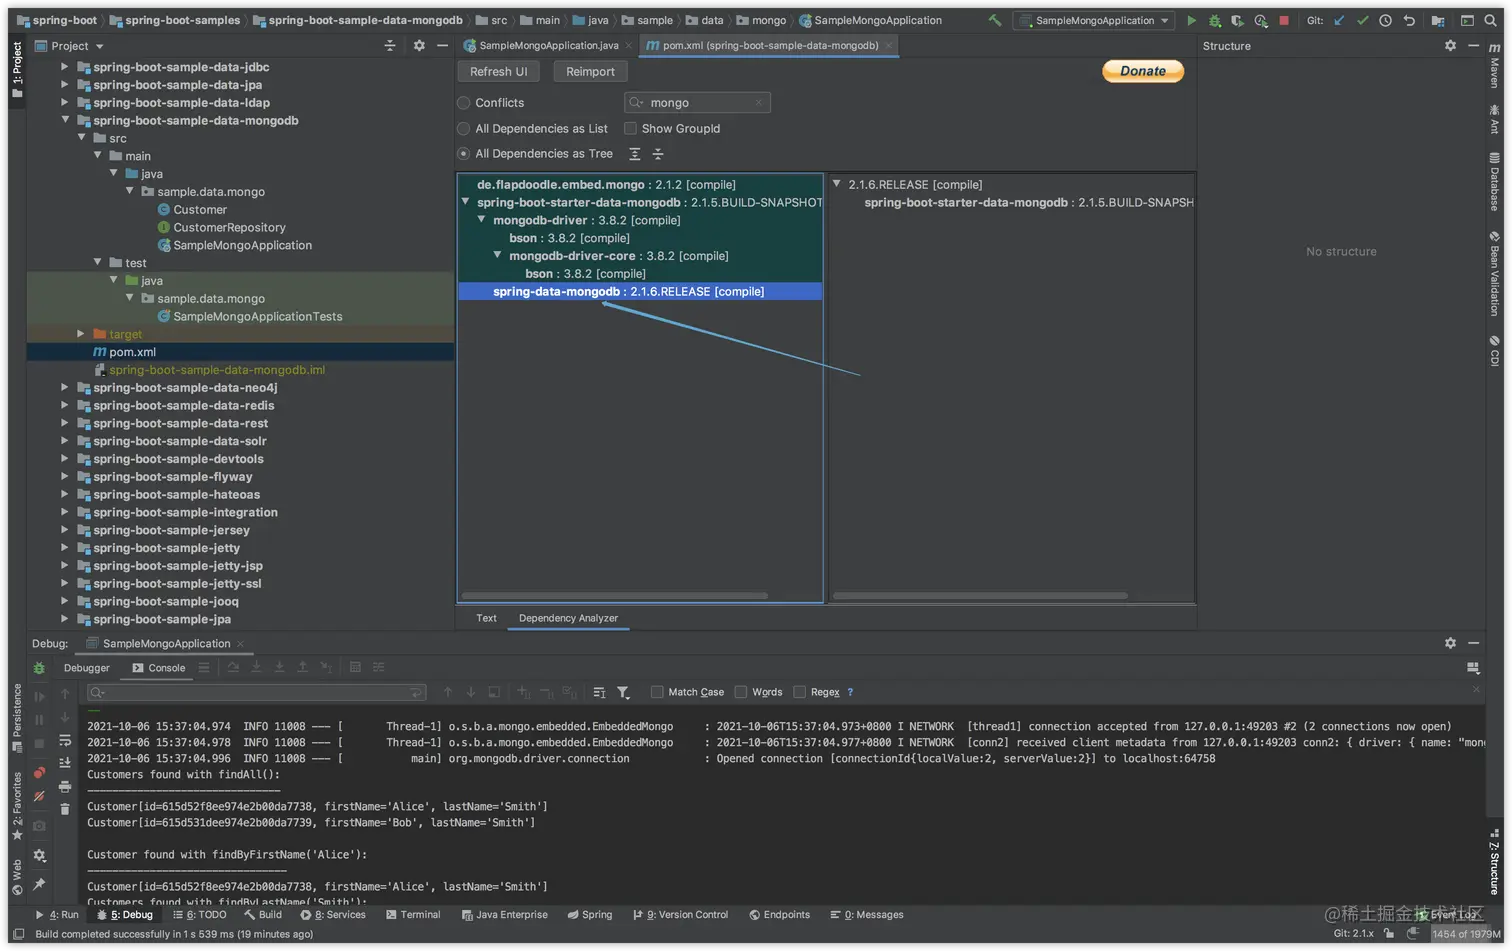Enable Regex checkbox in console search
The height and width of the screenshot is (951, 1512).
tap(799, 692)
